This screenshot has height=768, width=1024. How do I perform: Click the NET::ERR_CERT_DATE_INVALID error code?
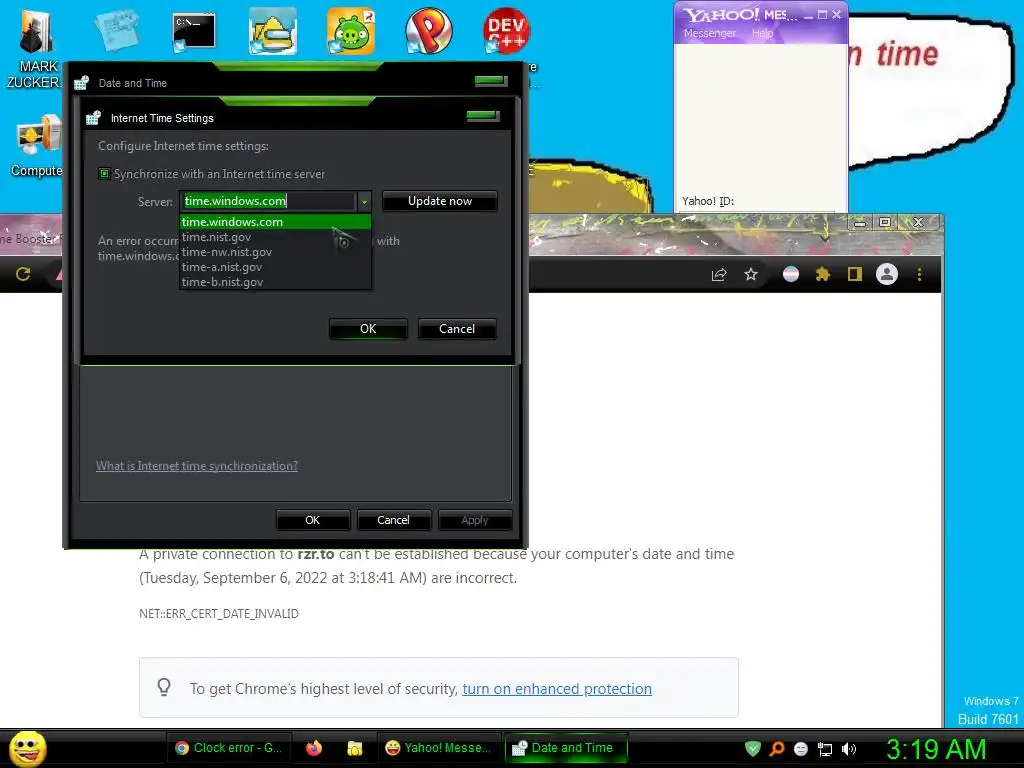tap(219, 614)
